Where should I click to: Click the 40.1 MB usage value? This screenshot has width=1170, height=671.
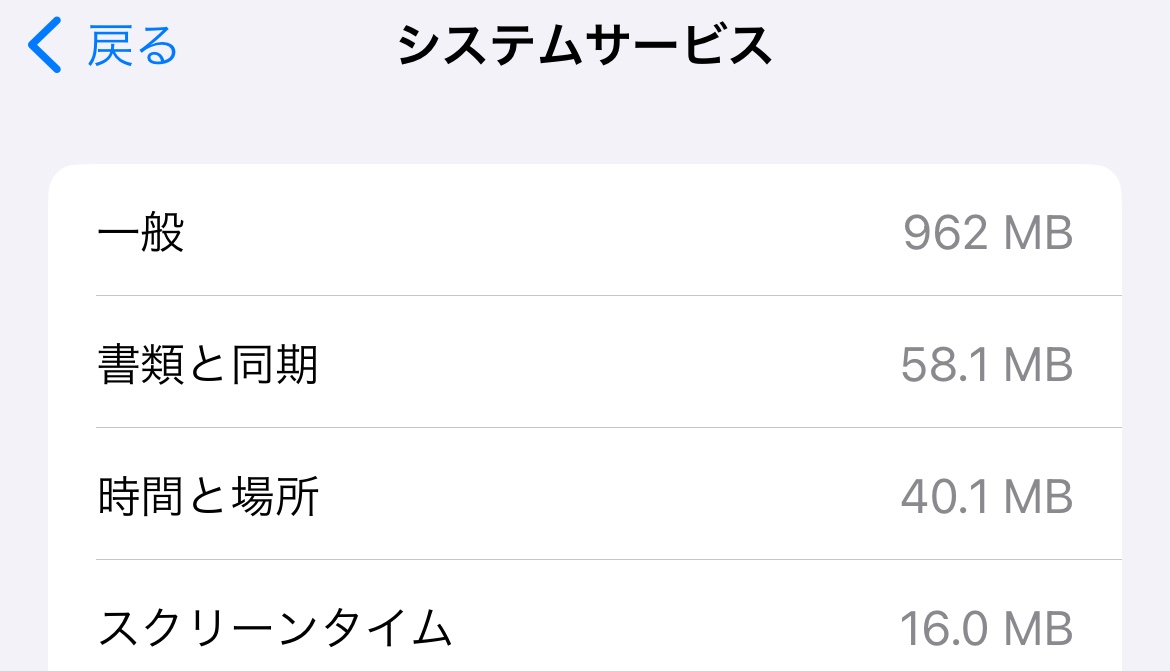point(986,497)
